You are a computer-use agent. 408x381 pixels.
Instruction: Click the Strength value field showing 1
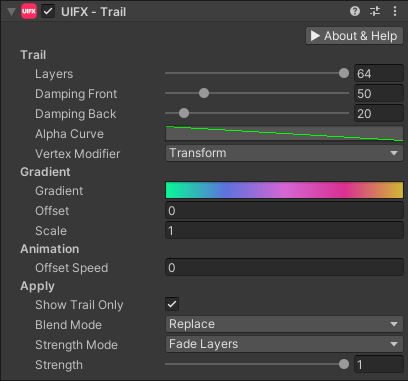tap(379, 364)
